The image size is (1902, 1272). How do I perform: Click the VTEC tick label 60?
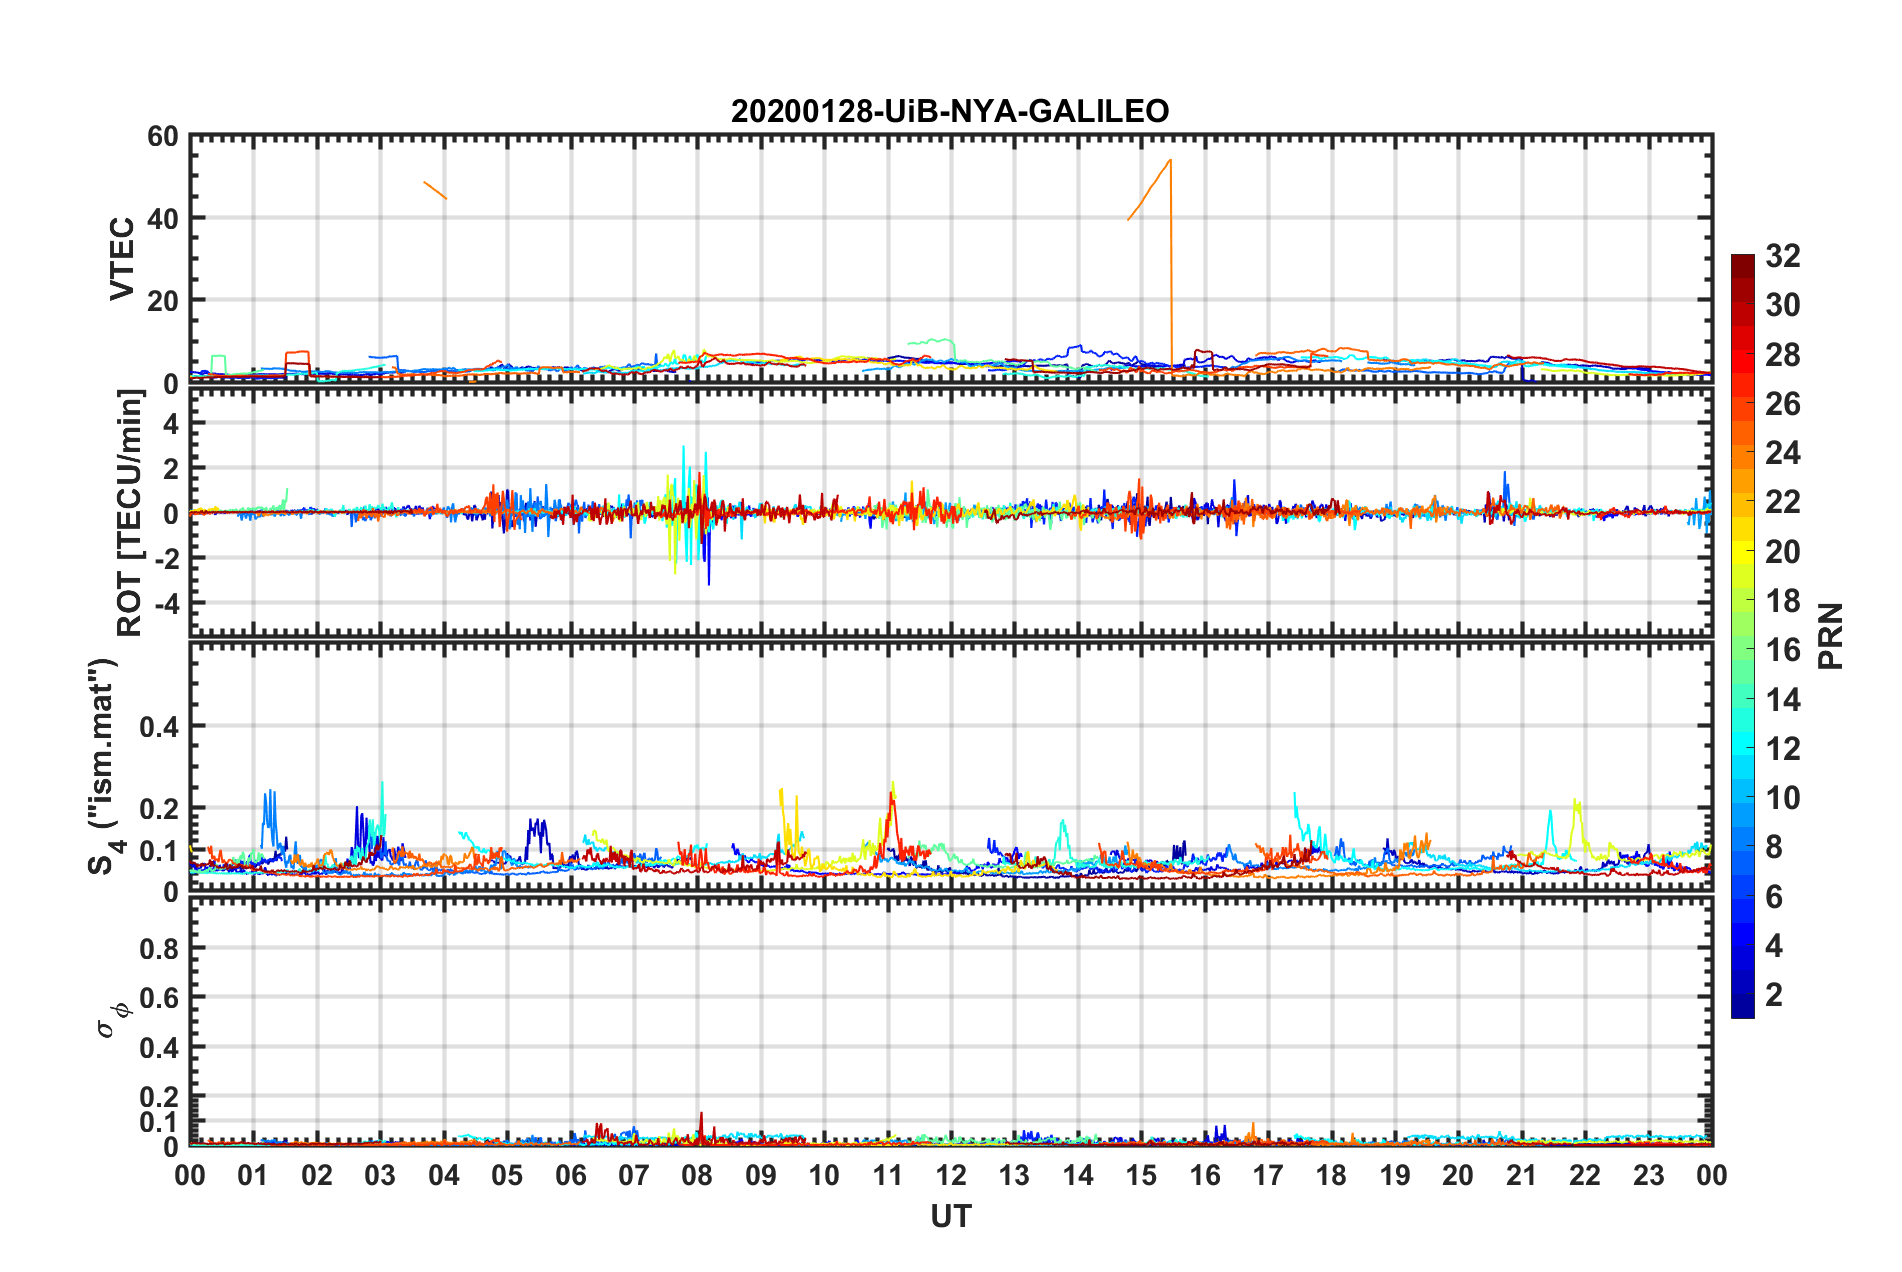(x=163, y=136)
